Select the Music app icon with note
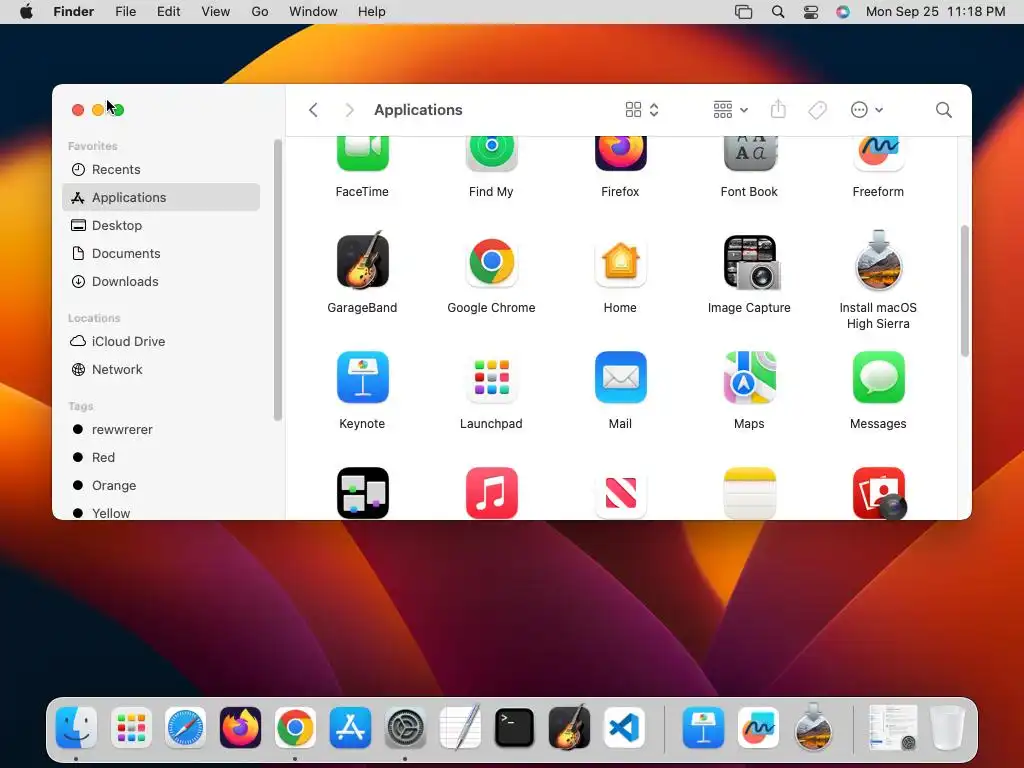1024x768 pixels. coord(491,493)
